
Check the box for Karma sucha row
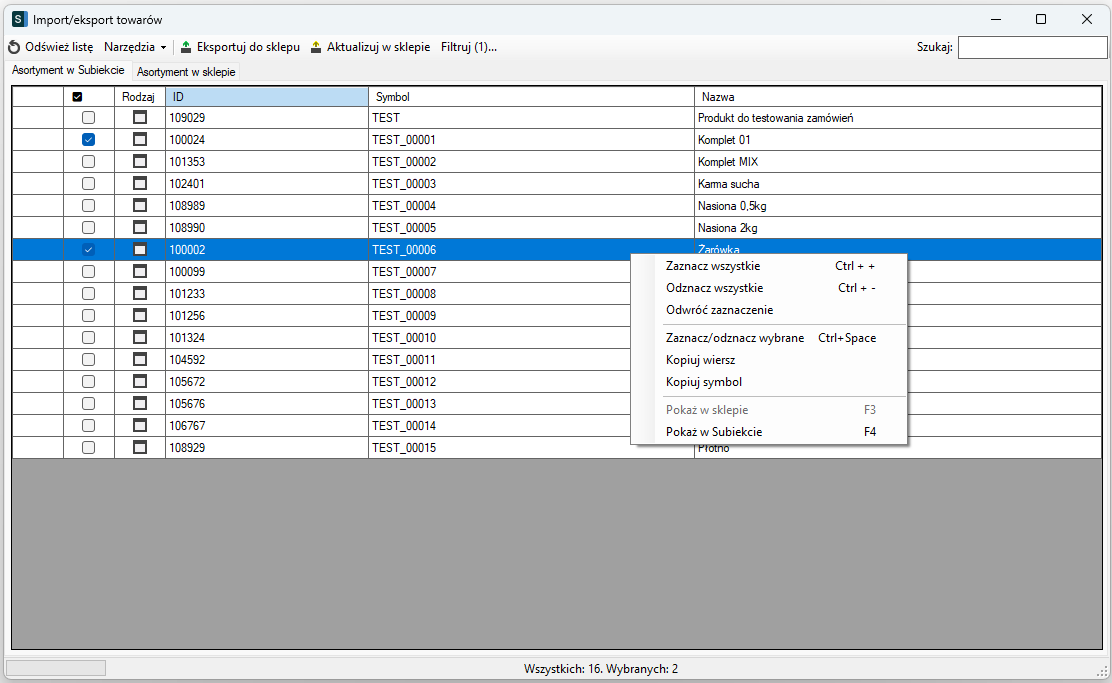[x=88, y=184]
